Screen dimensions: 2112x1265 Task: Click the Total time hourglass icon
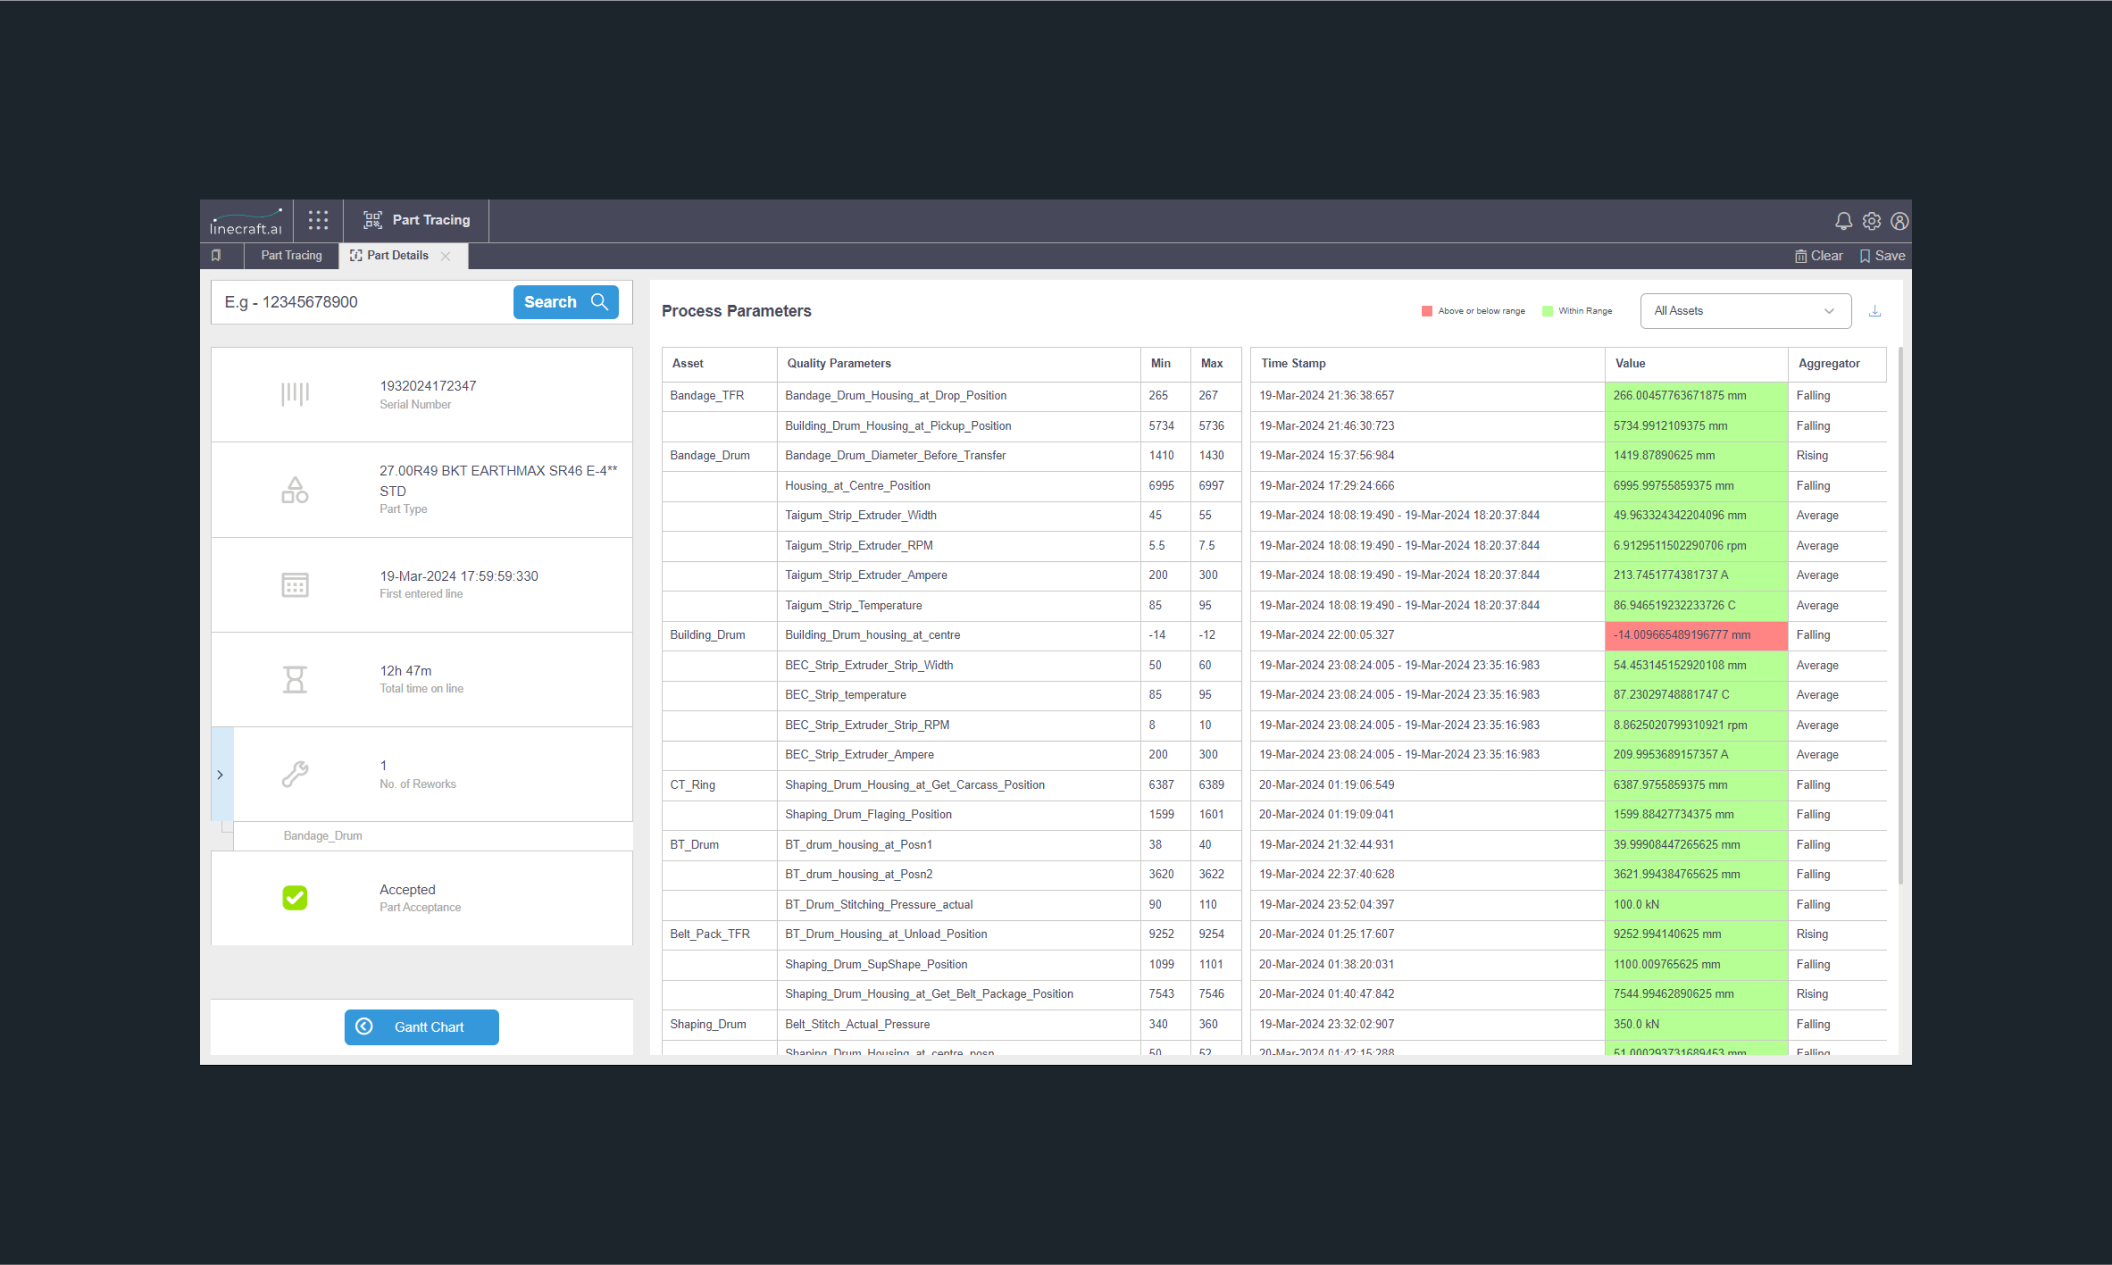click(295, 680)
